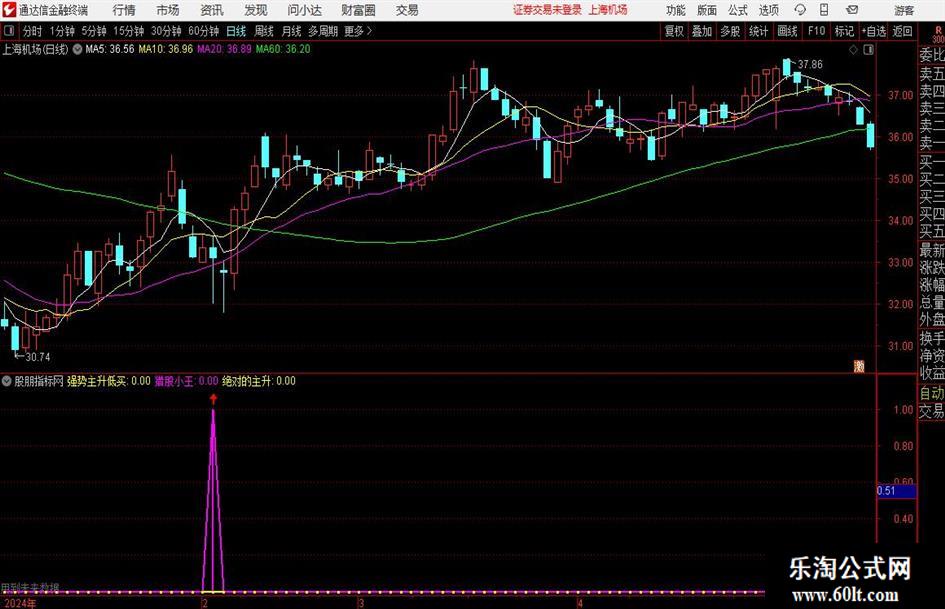Expand the 更多 periods chevron
Screen dimensions: 945x609
(358, 31)
